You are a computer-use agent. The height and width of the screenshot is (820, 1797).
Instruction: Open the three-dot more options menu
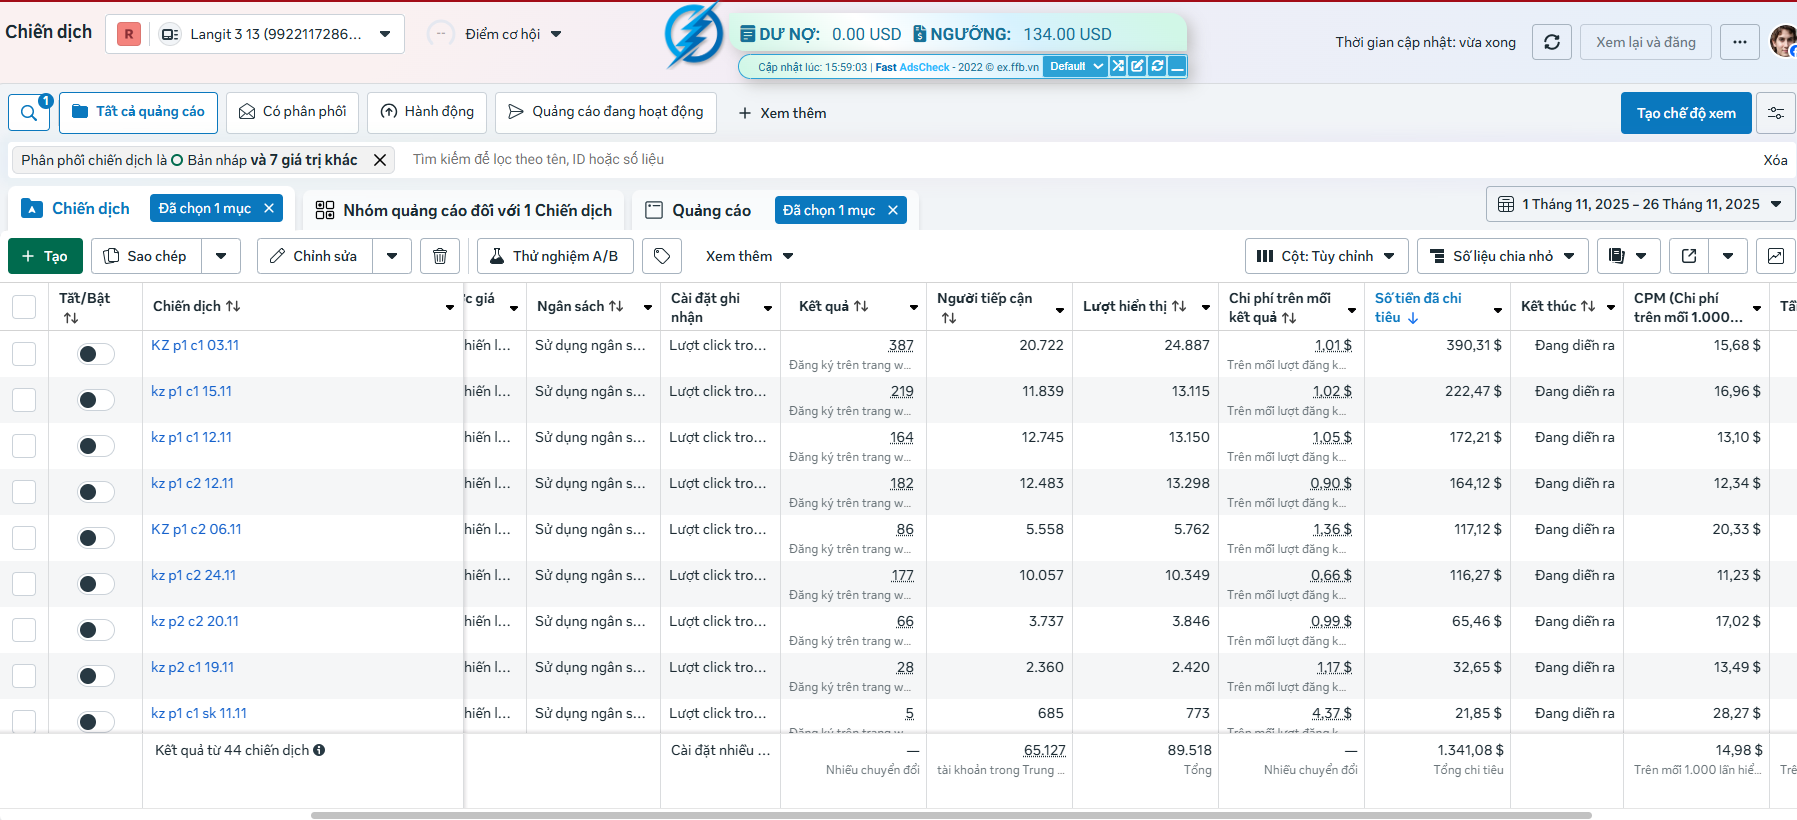click(x=1740, y=42)
